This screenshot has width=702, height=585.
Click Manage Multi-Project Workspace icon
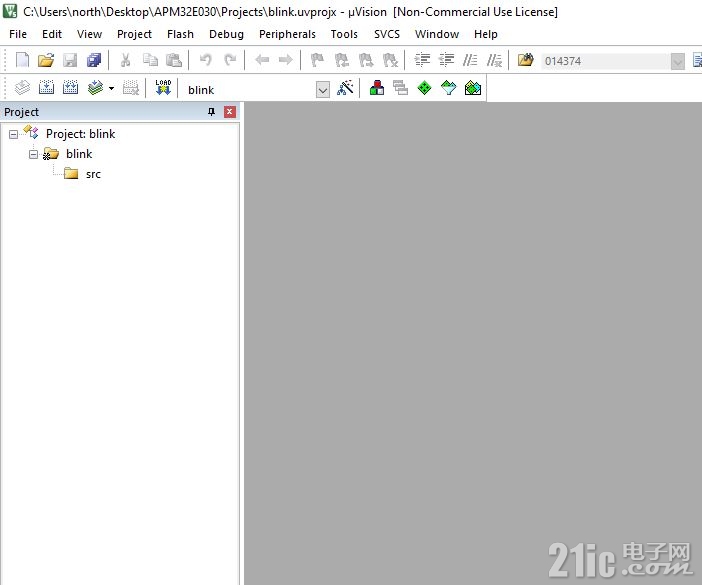click(x=400, y=88)
